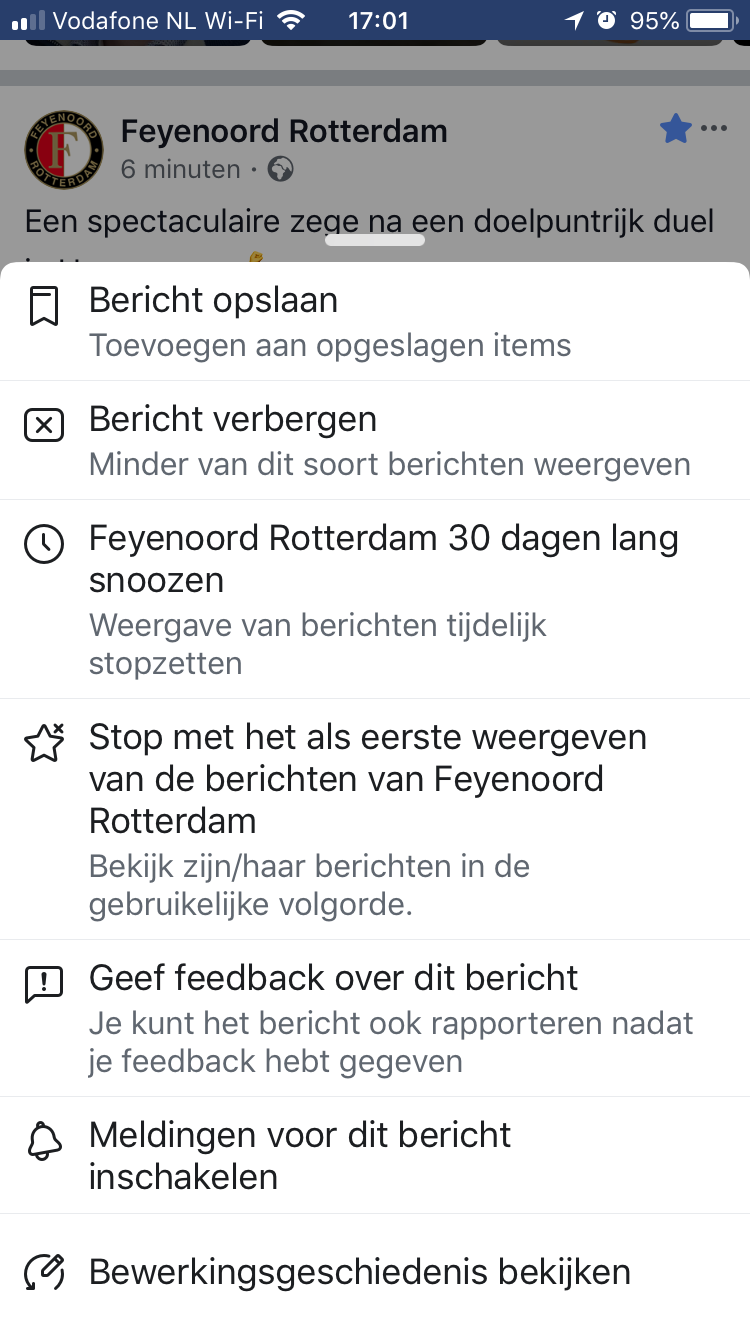Viewport: 750px width, 1334px height.
Task: Tap the globe public audience icon
Action: tap(281, 170)
